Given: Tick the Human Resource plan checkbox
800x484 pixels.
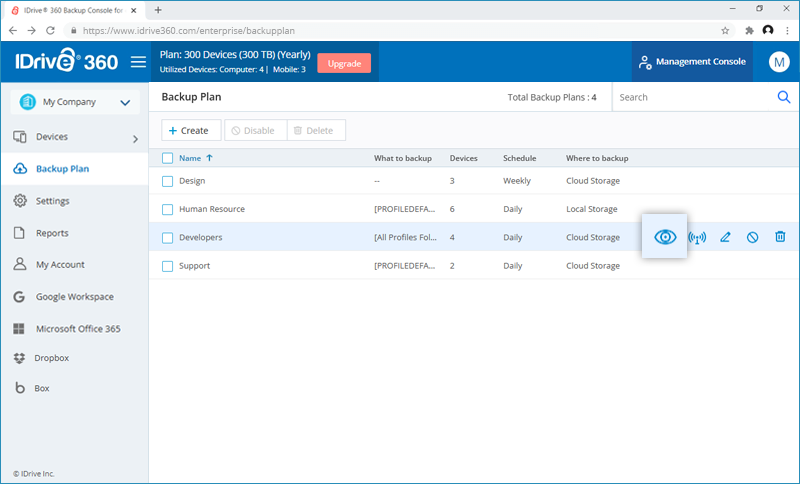Looking at the screenshot, I should point(168,209).
